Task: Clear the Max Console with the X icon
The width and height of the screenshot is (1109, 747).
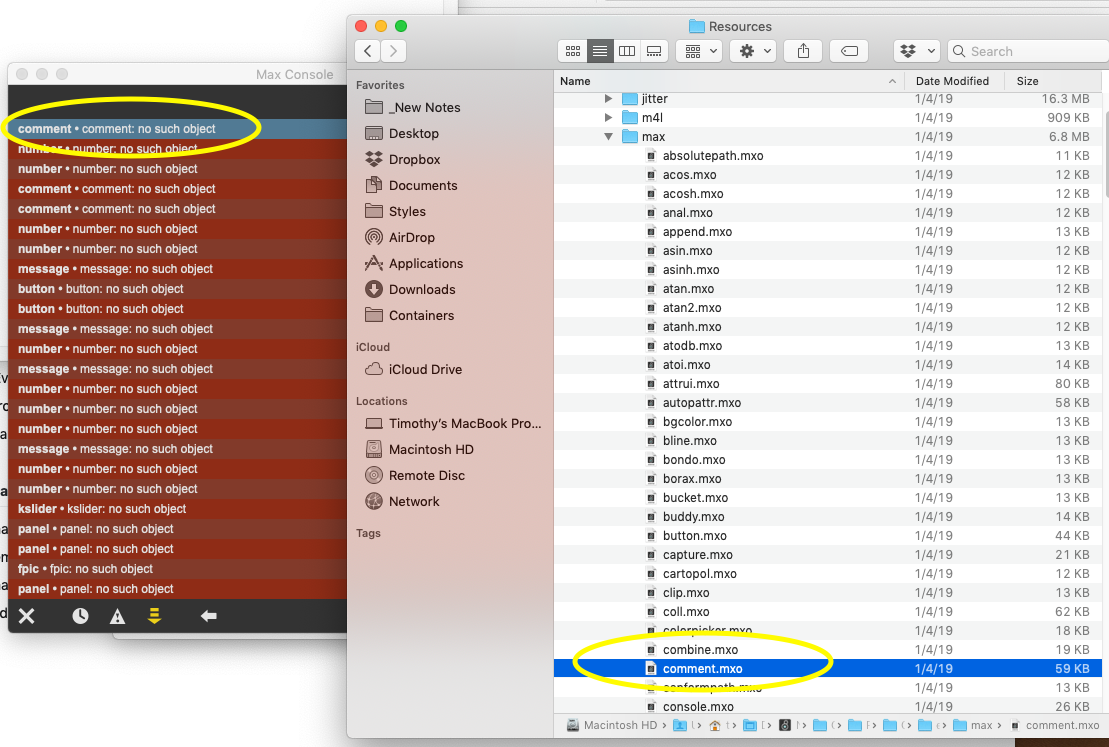Action: tap(27, 616)
